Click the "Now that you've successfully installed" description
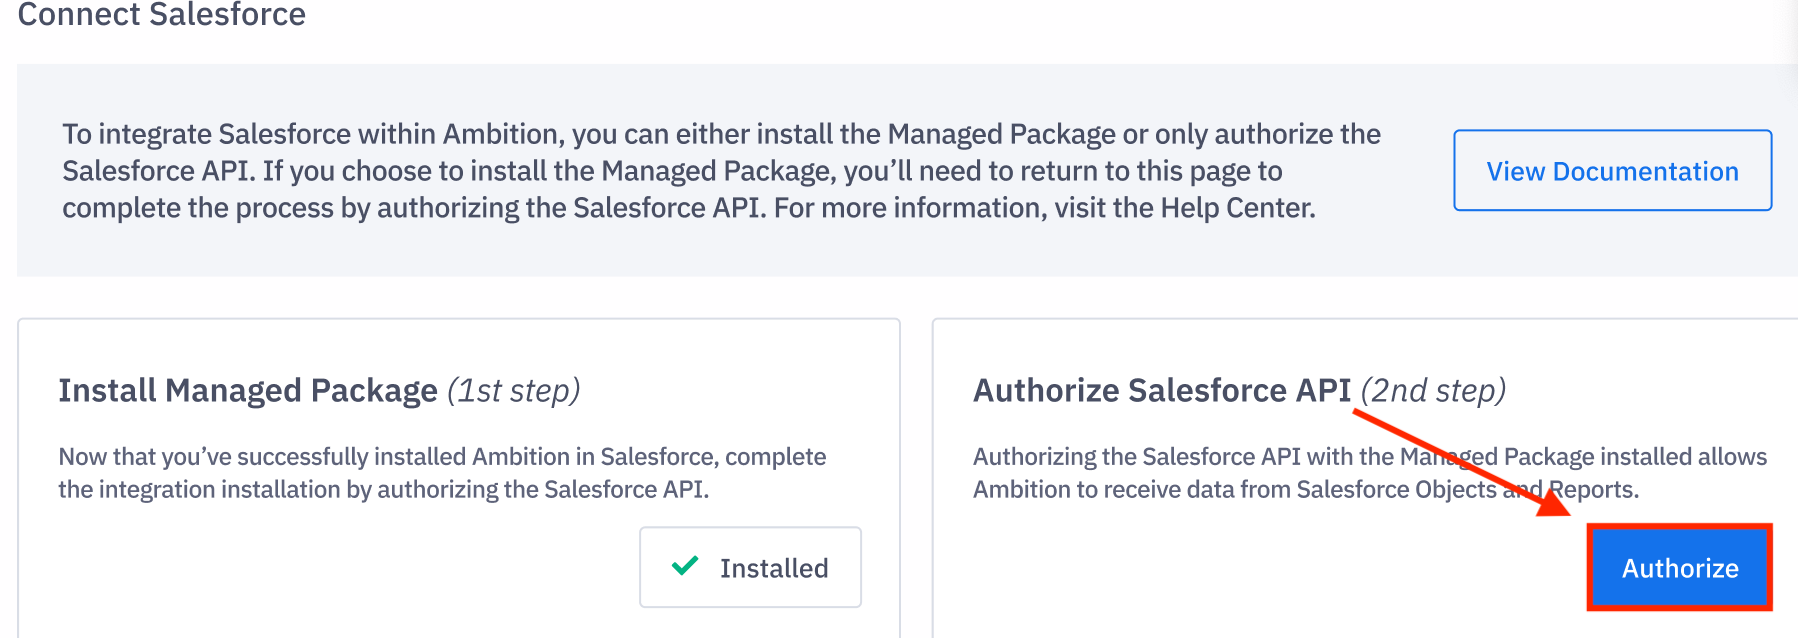1798x638 pixels. pos(442,473)
